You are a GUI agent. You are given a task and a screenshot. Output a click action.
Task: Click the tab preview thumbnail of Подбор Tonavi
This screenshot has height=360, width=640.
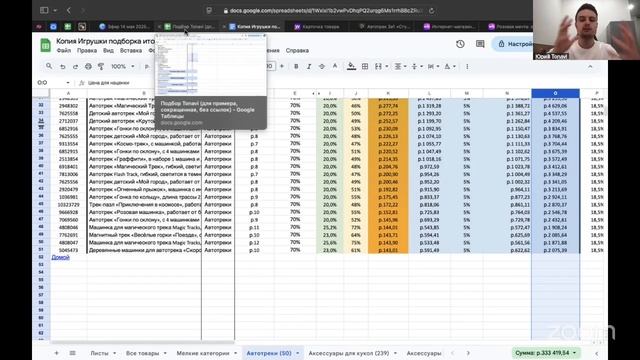click(211, 65)
